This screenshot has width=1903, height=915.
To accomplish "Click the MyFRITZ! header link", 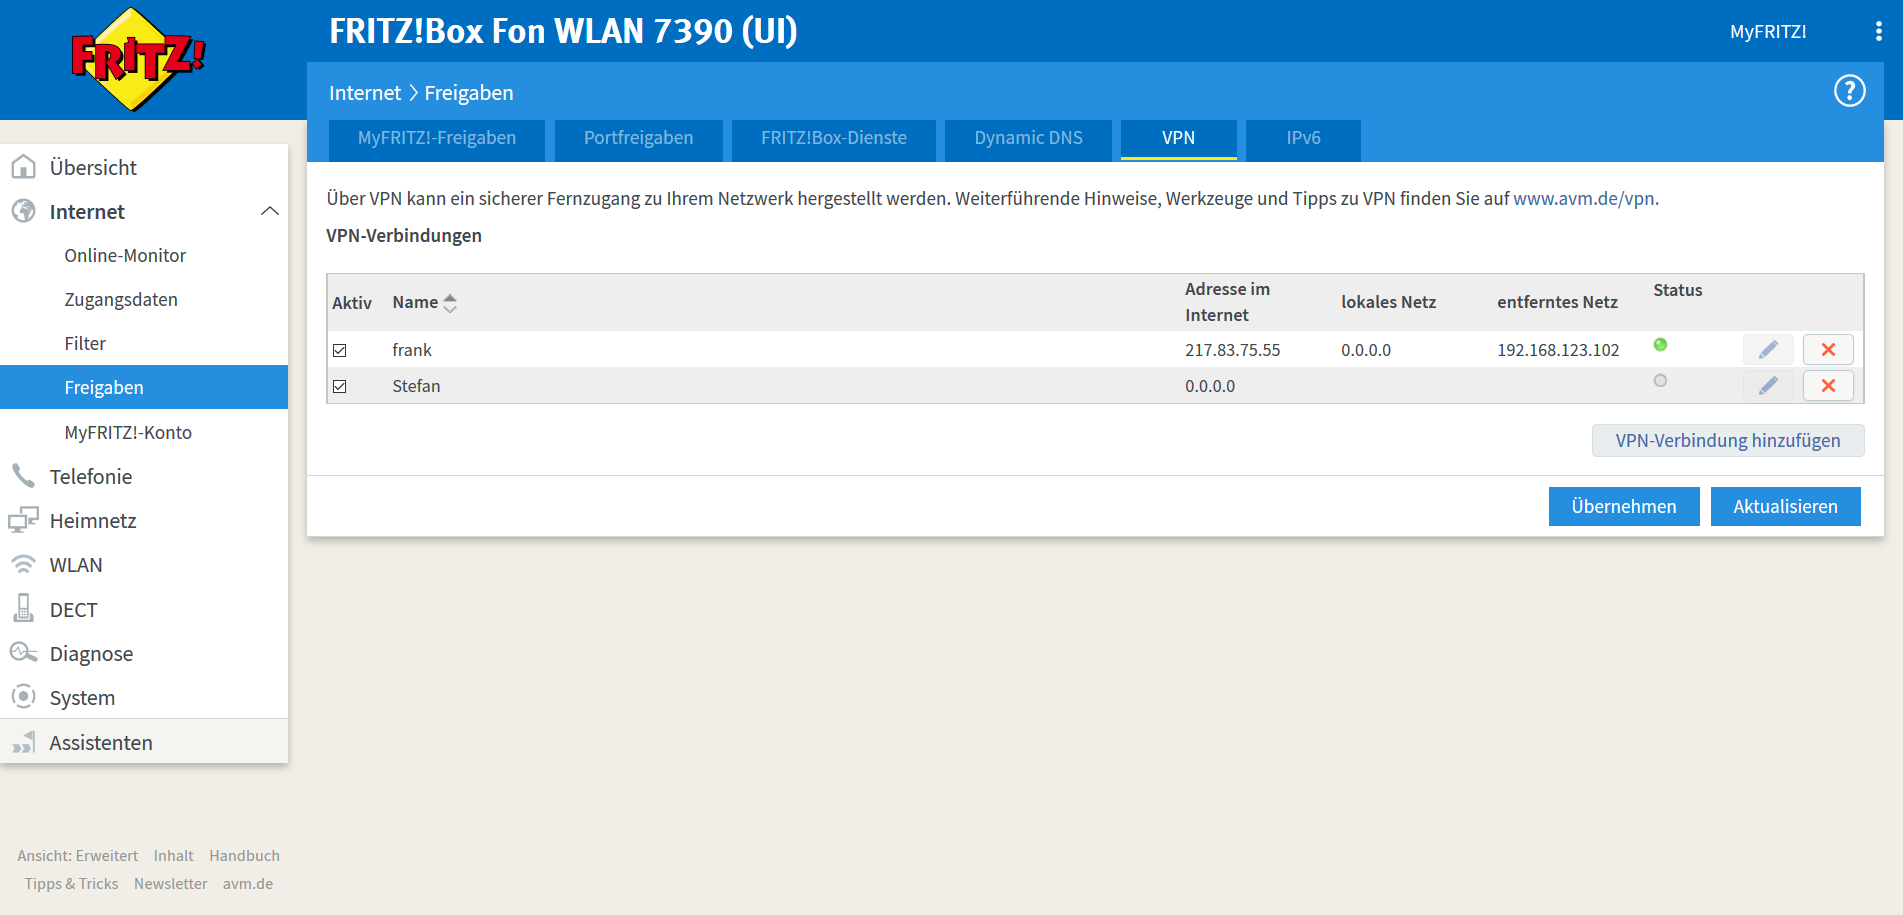I will click(1768, 32).
